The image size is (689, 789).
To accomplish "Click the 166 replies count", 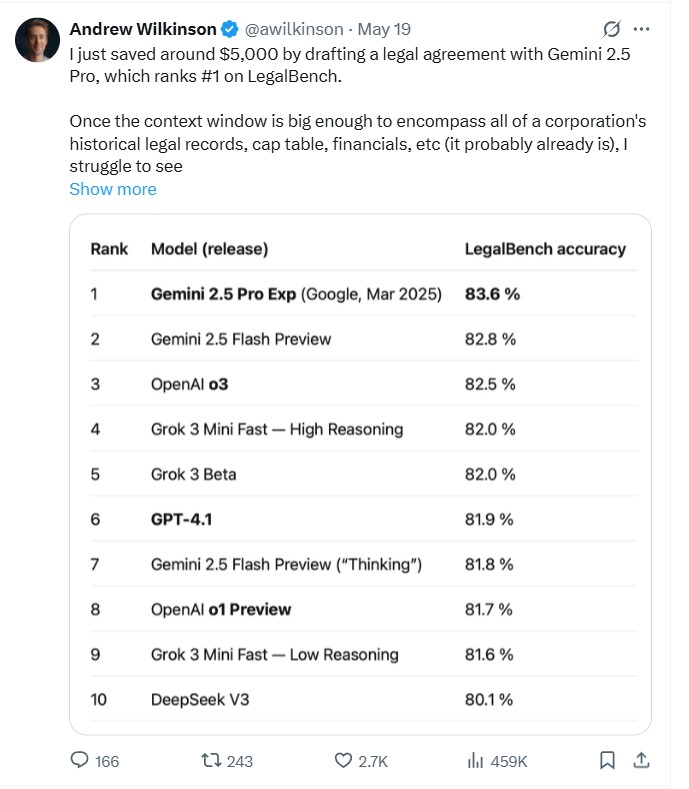I will (x=106, y=761).
